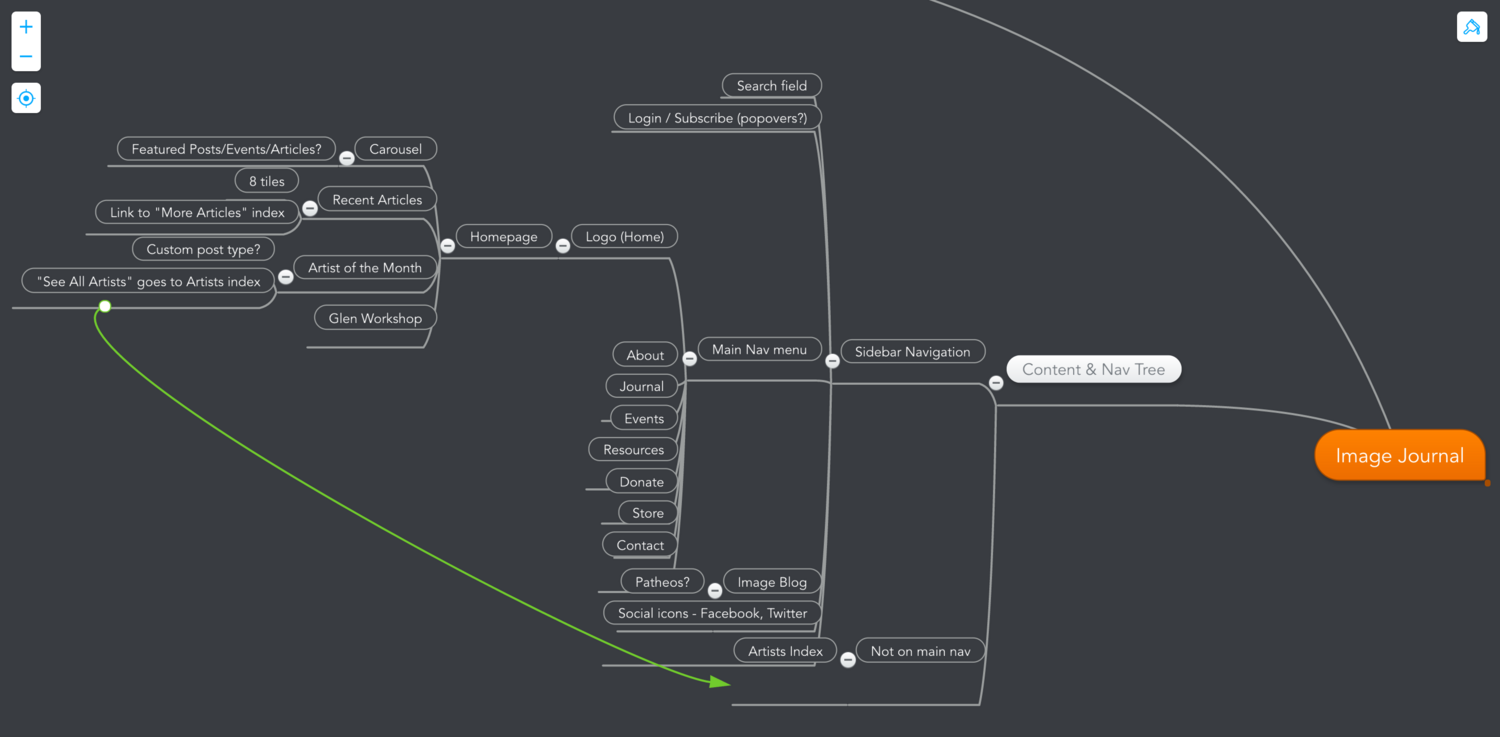The height and width of the screenshot is (737, 1500).
Task: Zoom in with the plus button
Action: click(26, 27)
